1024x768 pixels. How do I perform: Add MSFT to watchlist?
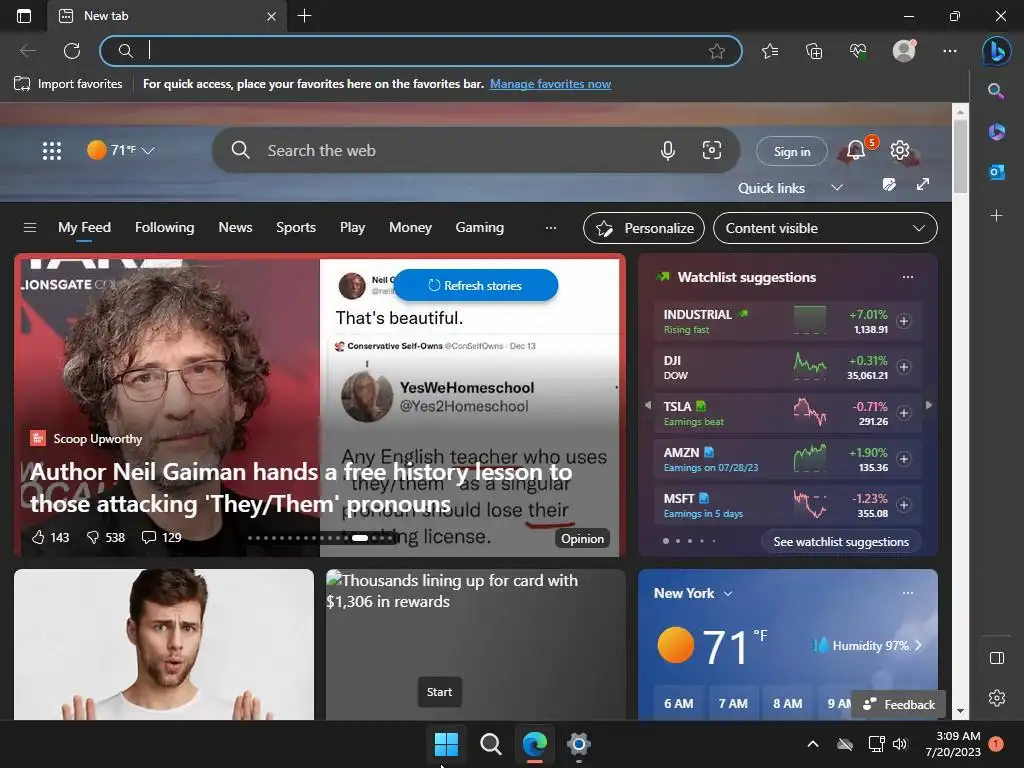904,505
